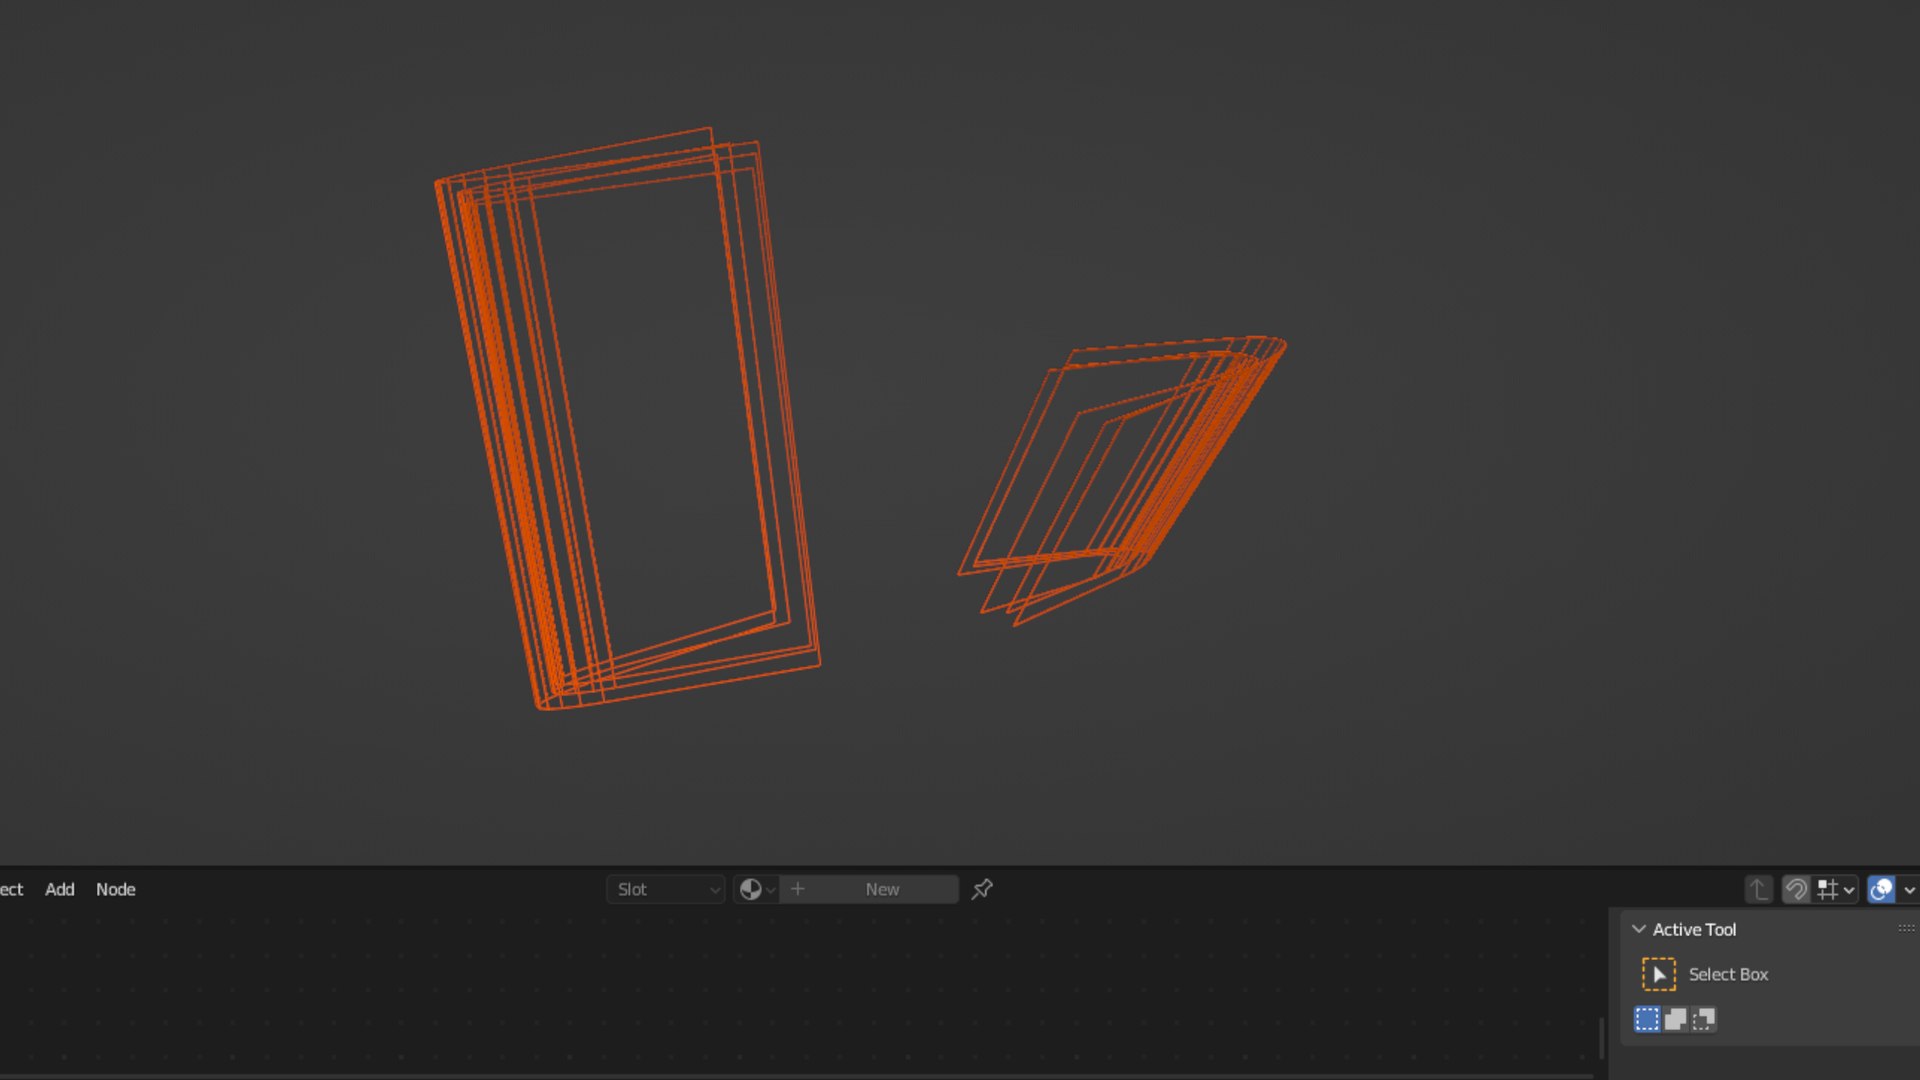Choose Set a new selection mode icon
Screen dimensions: 1920x1080
tap(1647, 1019)
